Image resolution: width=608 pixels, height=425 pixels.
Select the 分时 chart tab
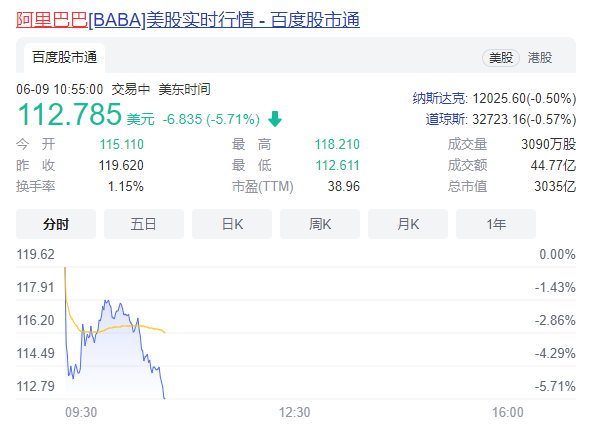[x=56, y=224]
